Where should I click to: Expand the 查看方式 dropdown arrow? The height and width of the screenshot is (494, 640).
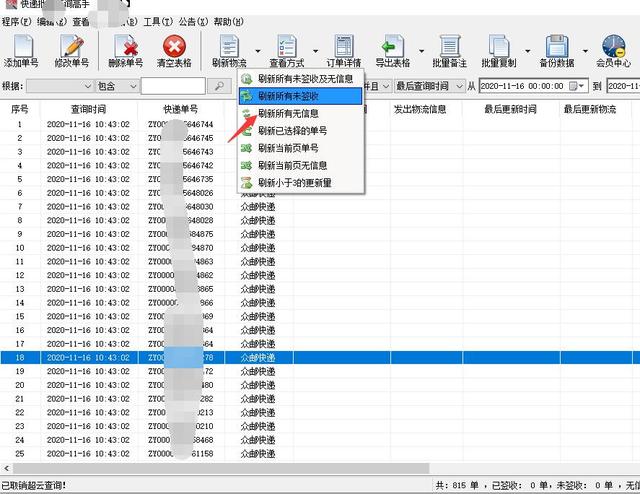[x=315, y=51]
